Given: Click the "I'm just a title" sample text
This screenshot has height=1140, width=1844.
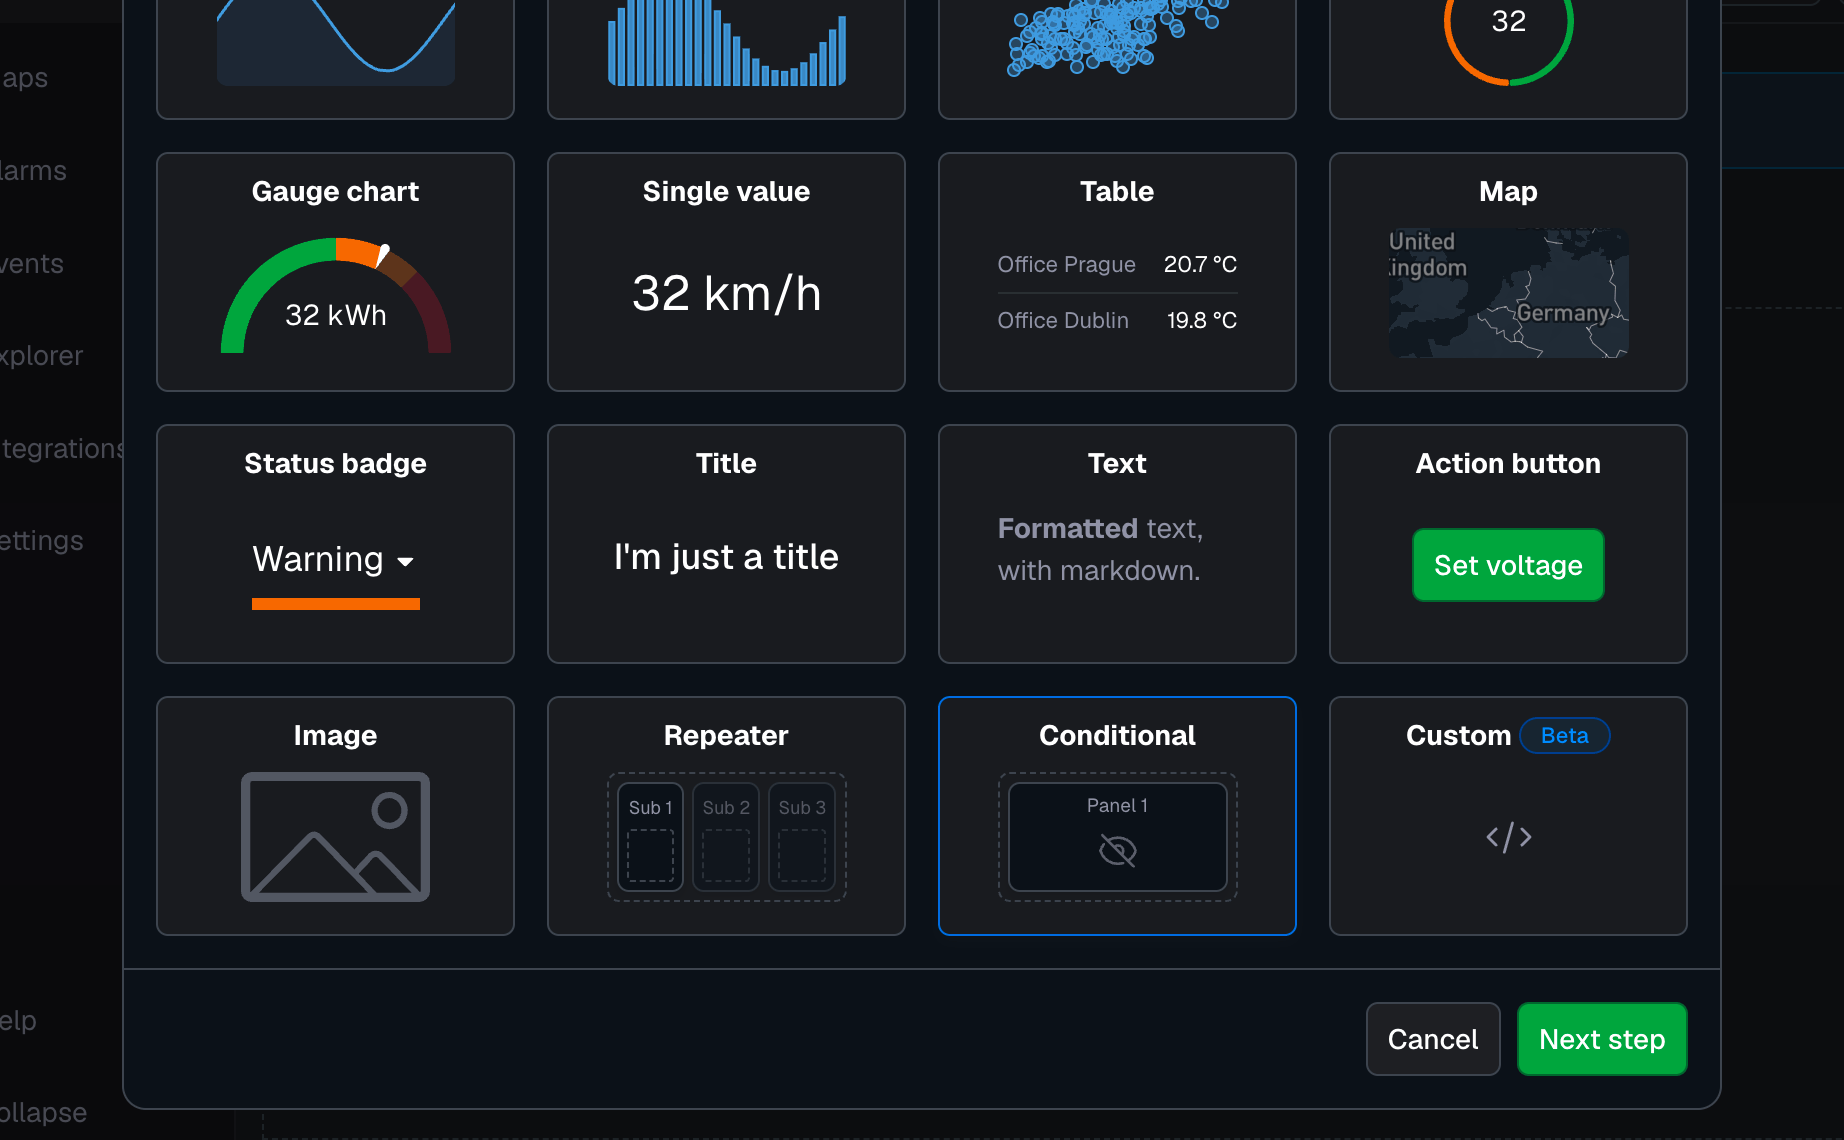Looking at the screenshot, I should 726,557.
